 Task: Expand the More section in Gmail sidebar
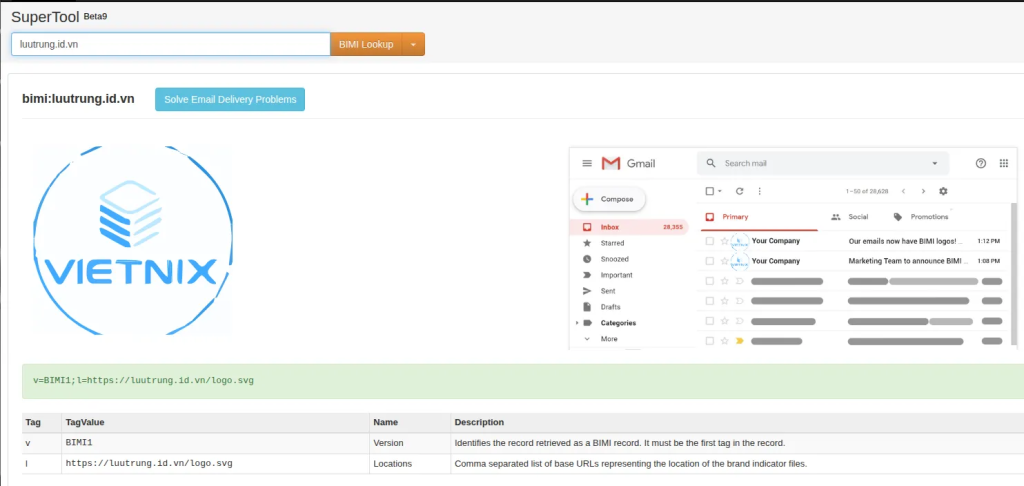click(x=608, y=339)
